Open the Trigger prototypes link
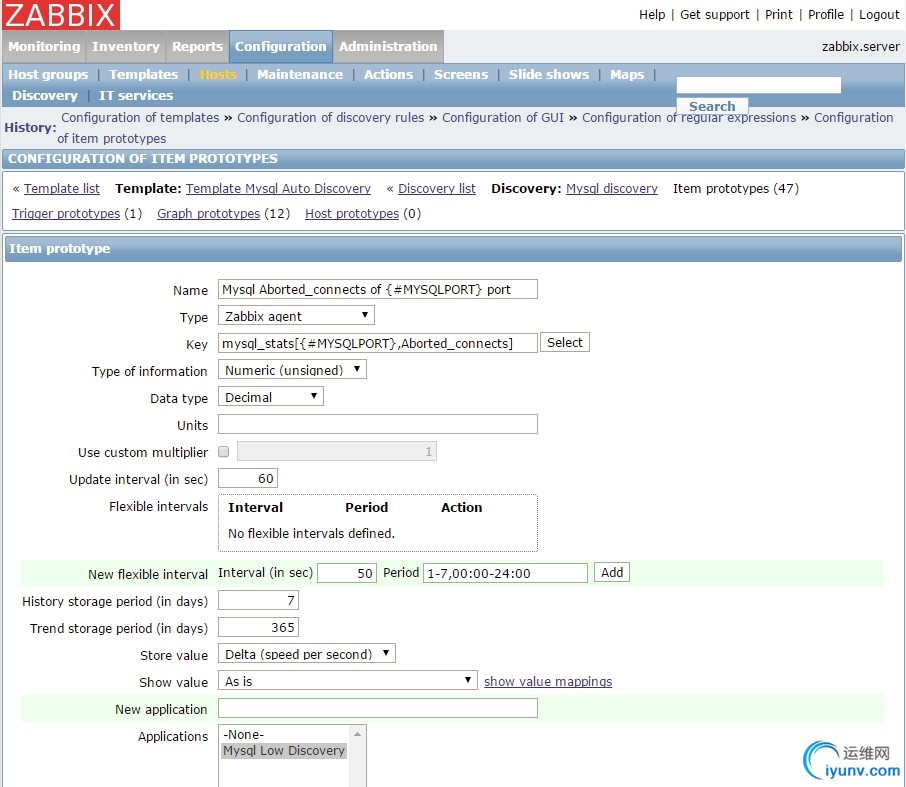The width and height of the screenshot is (906, 787). coord(66,213)
